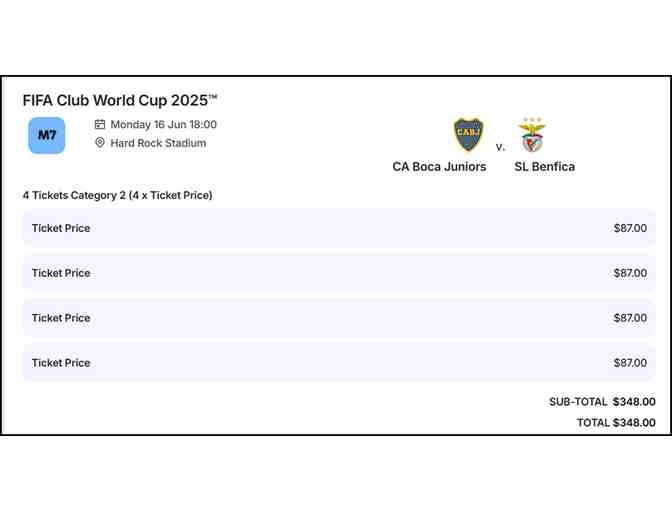Select the fourth Ticket Price row label
The width and height of the screenshot is (672, 510).
coord(61,363)
